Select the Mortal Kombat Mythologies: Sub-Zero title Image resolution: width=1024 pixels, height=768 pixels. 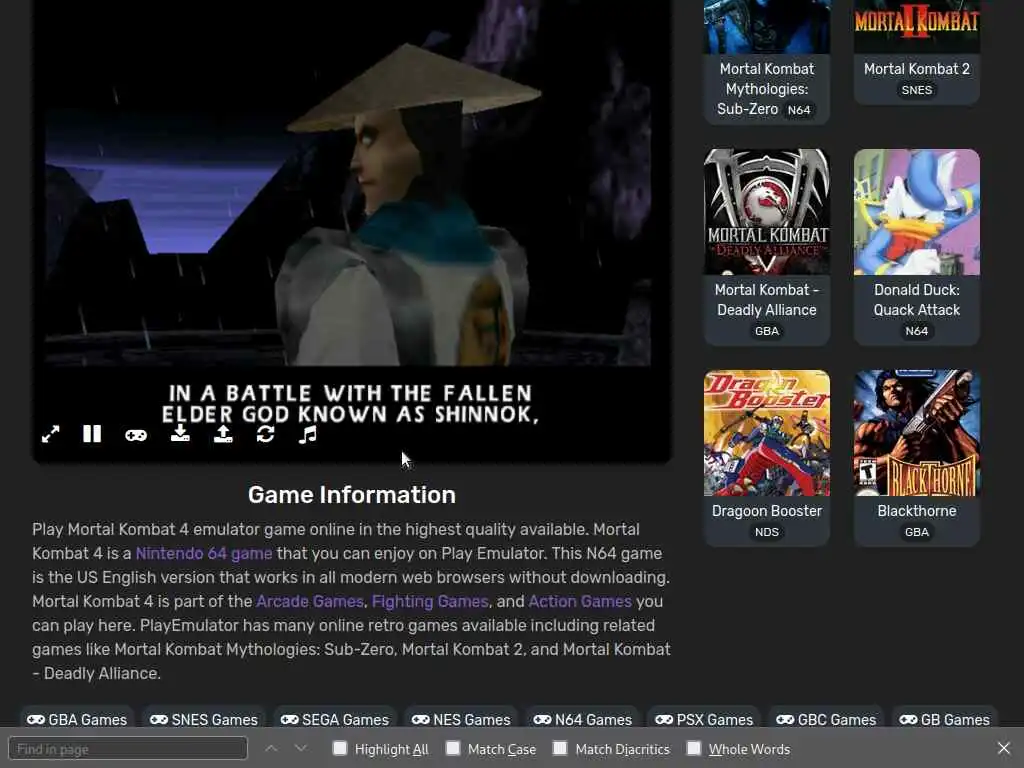(767, 89)
